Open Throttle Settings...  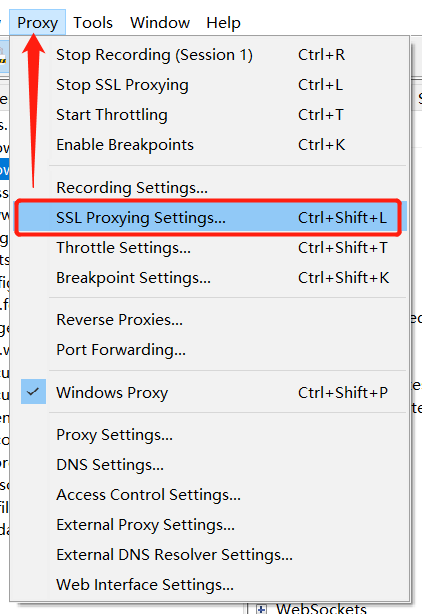pyautogui.click(x=210, y=248)
